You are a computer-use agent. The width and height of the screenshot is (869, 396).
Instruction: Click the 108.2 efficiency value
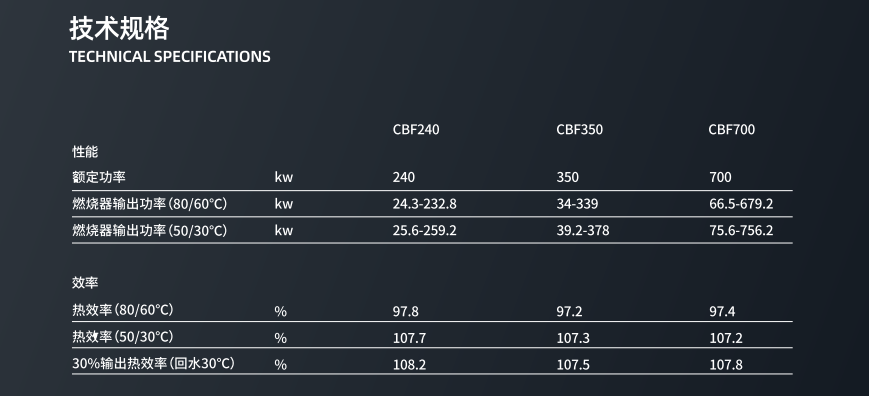pos(410,364)
